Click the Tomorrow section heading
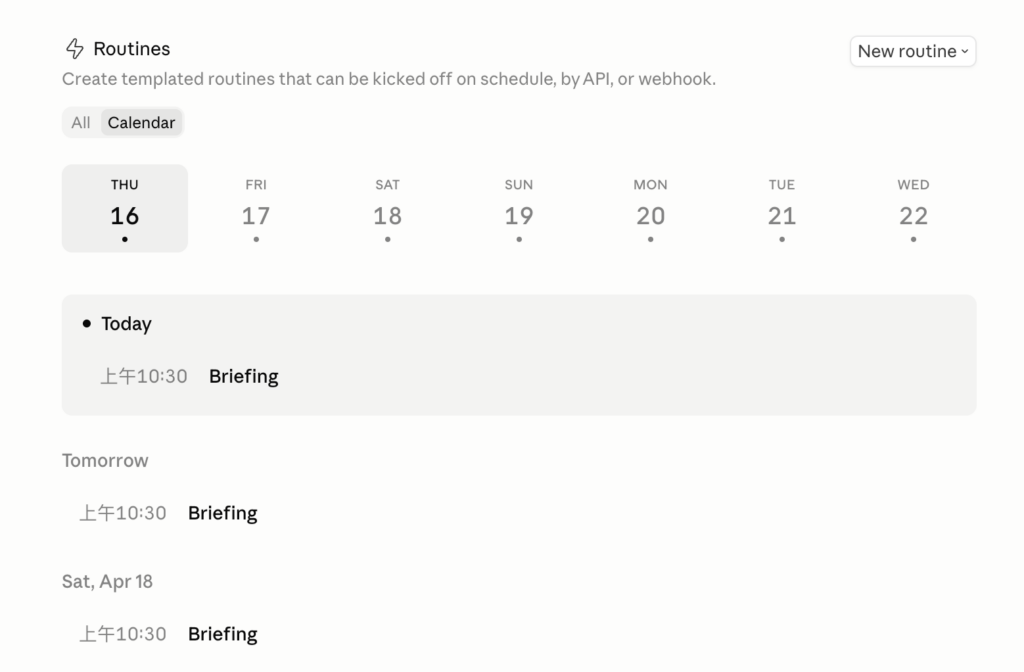1024x672 pixels. point(105,461)
